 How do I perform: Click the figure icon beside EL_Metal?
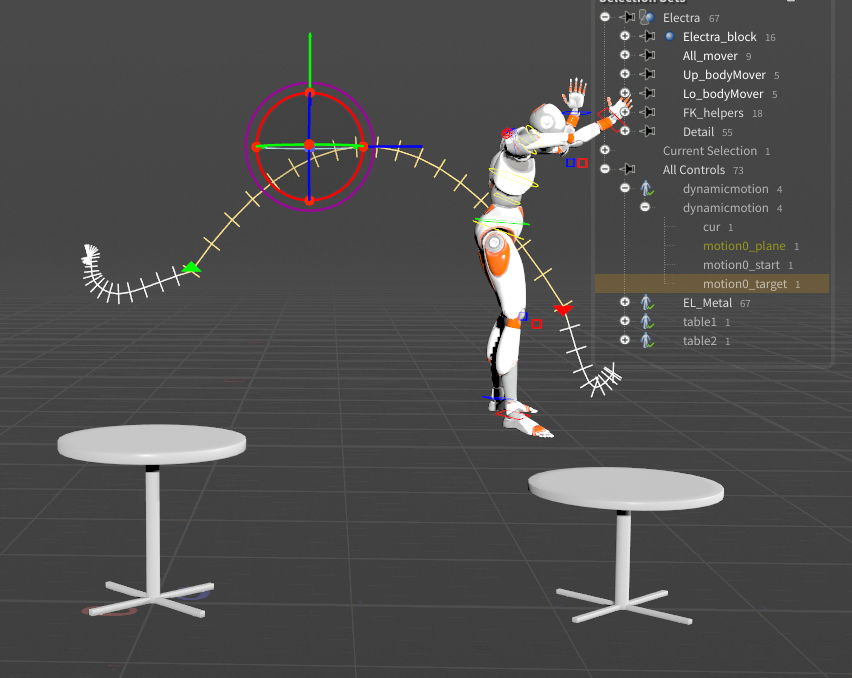click(x=647, y=303)
